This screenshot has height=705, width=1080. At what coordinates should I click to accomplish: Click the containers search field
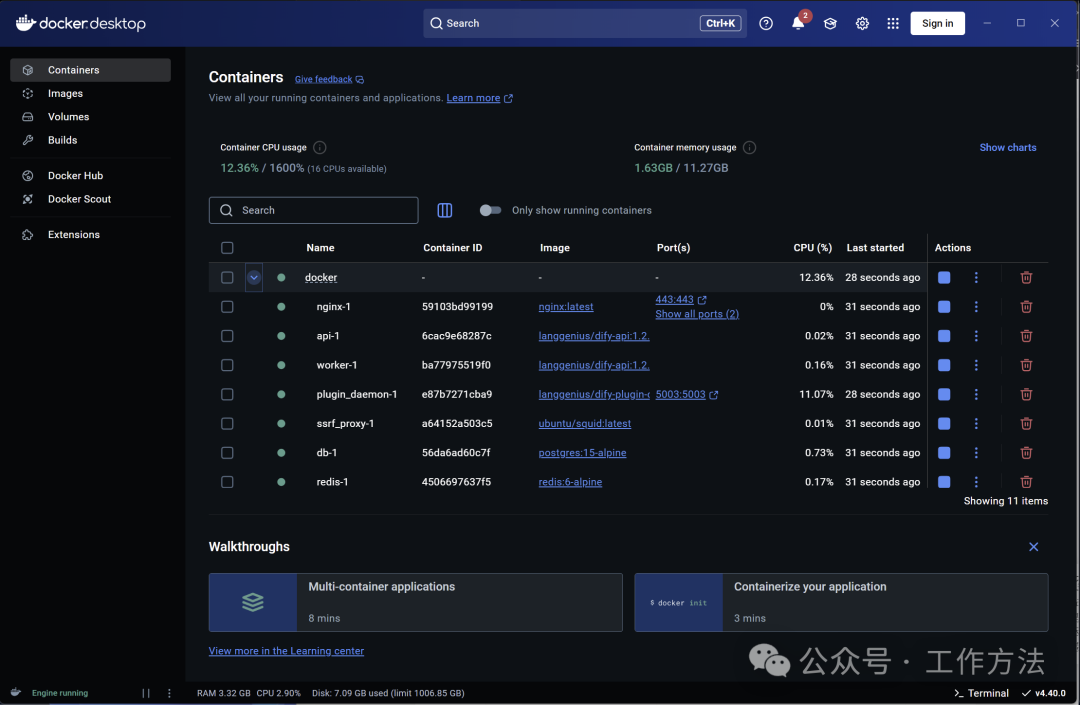pos(313,211)
